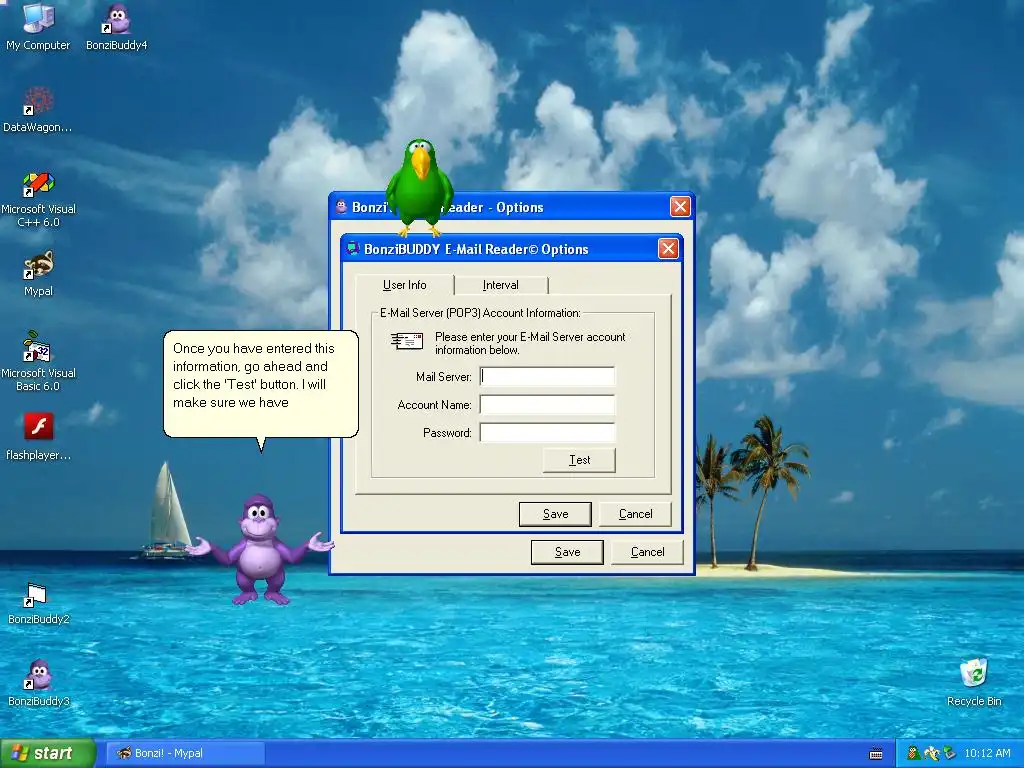Click the green parrot character
Viewport: 1024px width, 768px height.
420,187
